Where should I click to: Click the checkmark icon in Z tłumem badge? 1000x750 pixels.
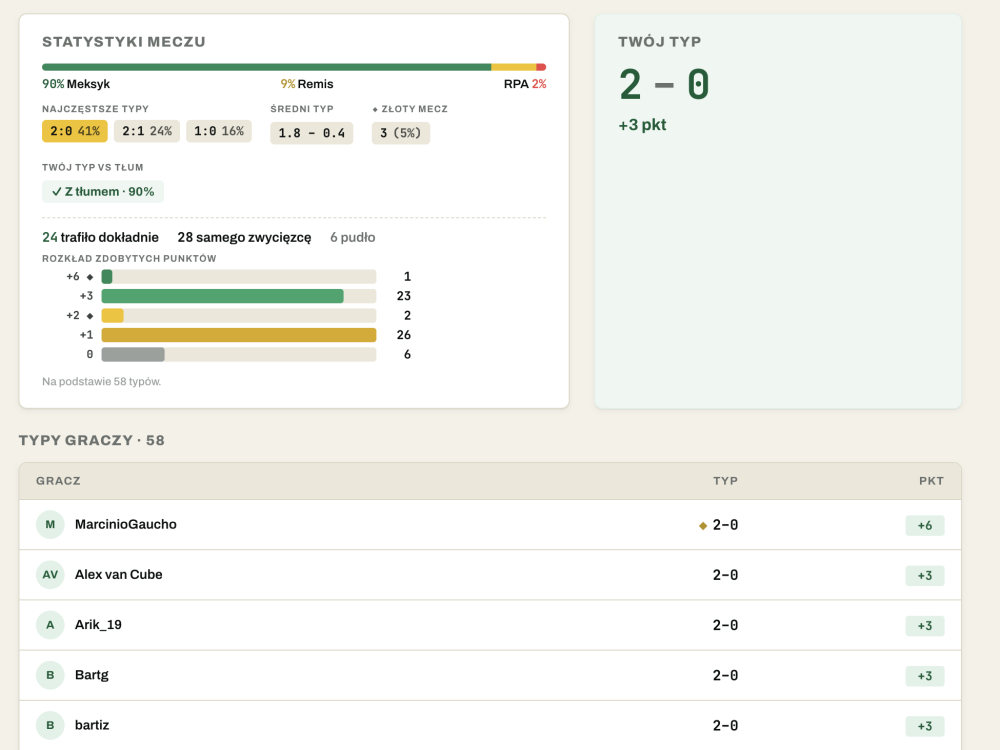(56, 191)
